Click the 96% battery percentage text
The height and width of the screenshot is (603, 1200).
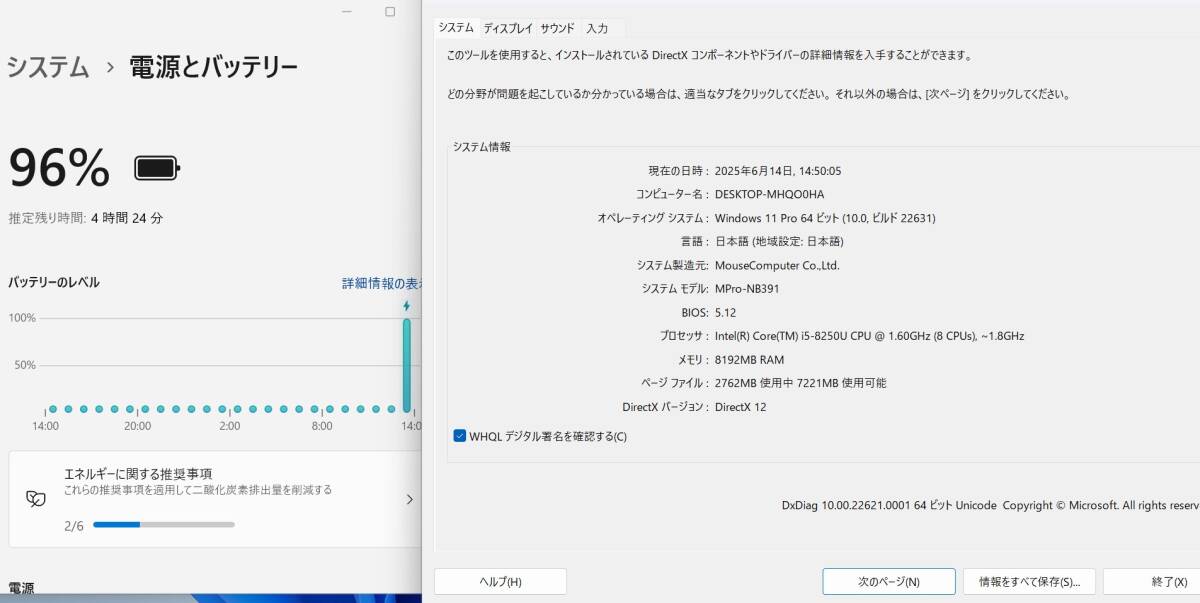(59, 167)
